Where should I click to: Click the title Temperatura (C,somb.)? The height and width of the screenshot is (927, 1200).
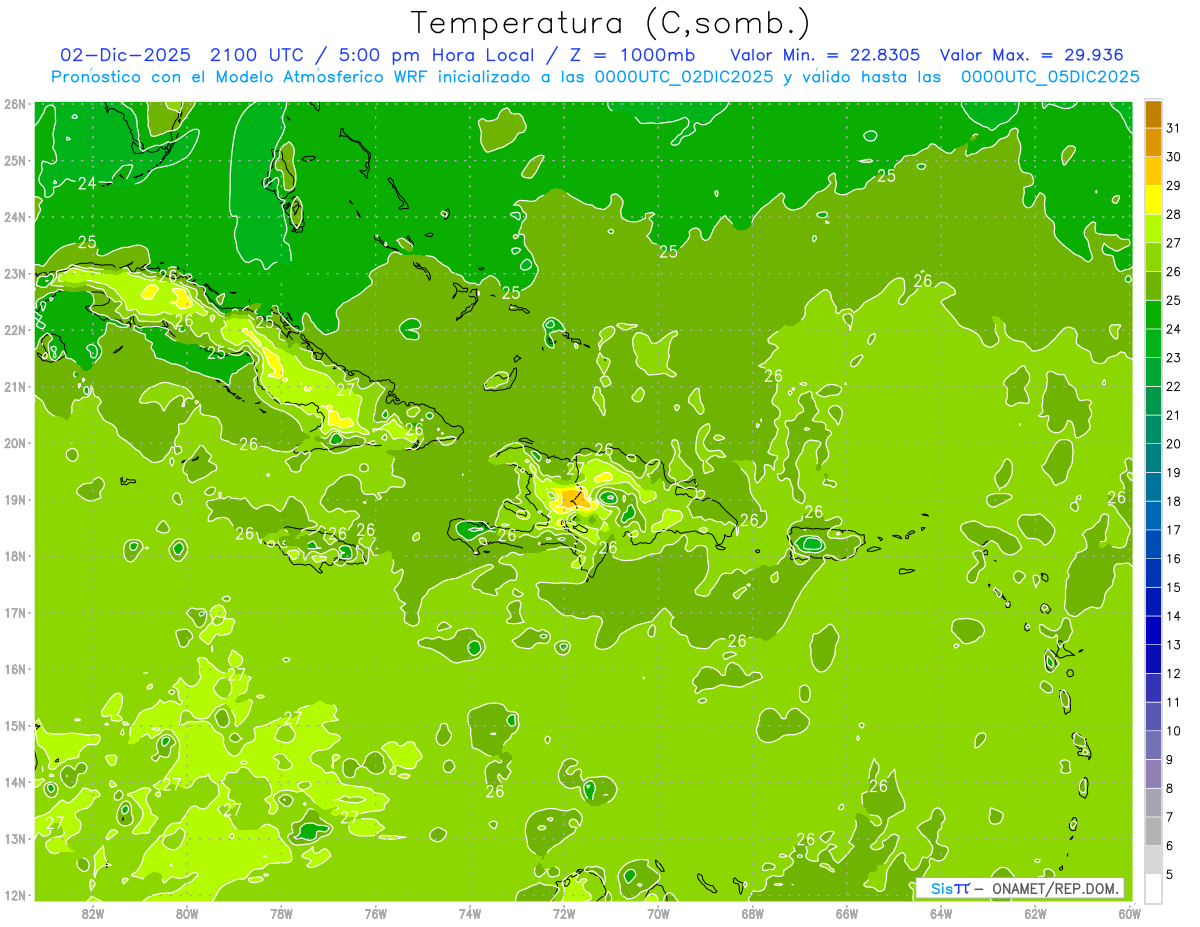click(x=611, y=23)
